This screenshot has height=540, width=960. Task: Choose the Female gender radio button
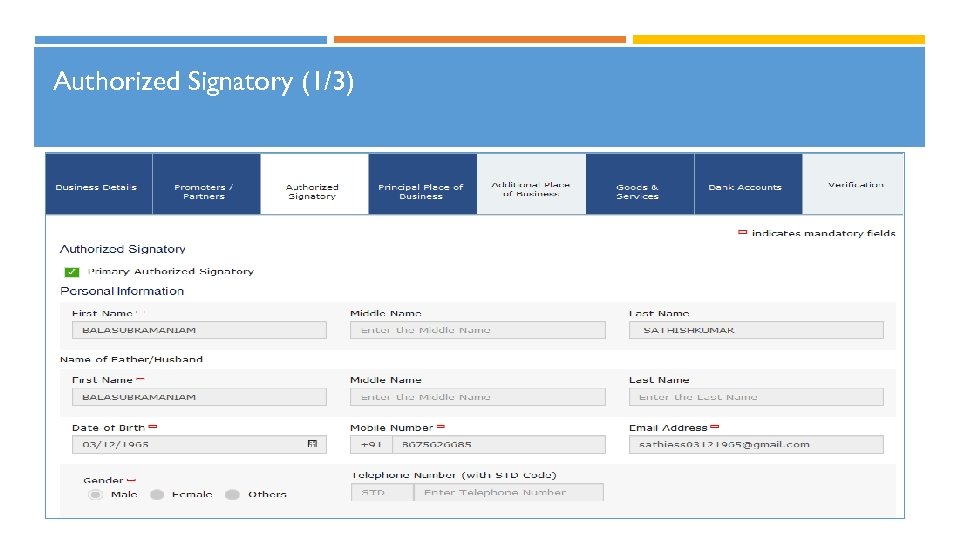coord(157,495)
